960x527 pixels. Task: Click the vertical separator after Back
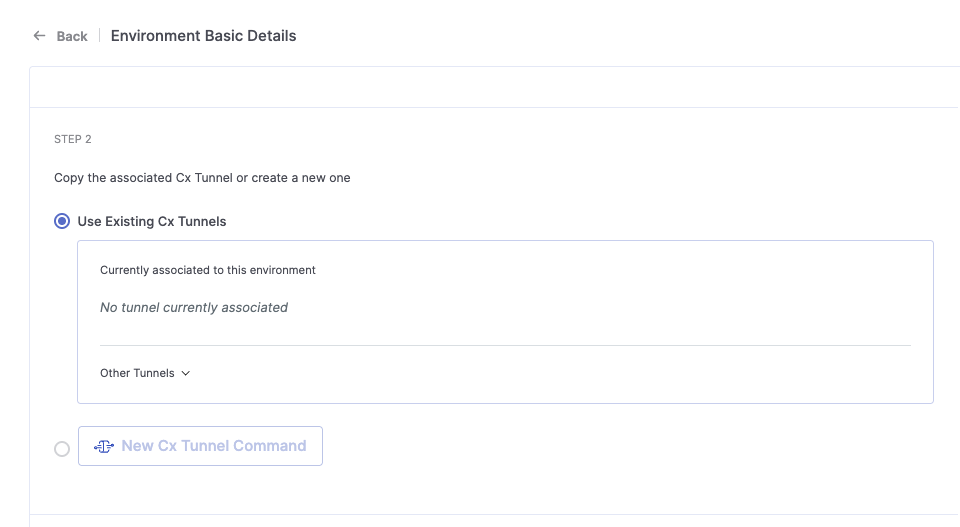pos(99,36)
